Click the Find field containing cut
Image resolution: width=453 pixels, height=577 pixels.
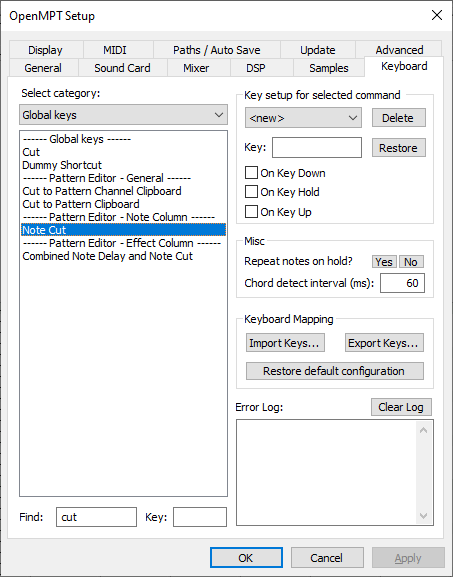pyautogui.click(x=96, y=517)
